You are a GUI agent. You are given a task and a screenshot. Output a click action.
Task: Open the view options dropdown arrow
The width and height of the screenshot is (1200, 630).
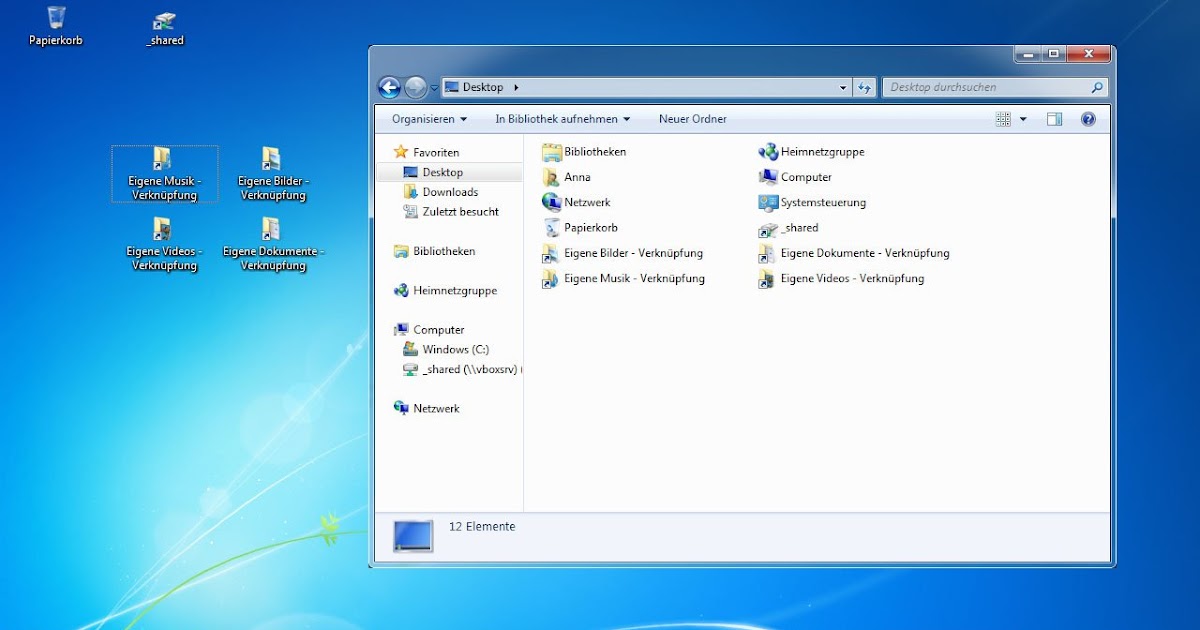(1023, 119)
